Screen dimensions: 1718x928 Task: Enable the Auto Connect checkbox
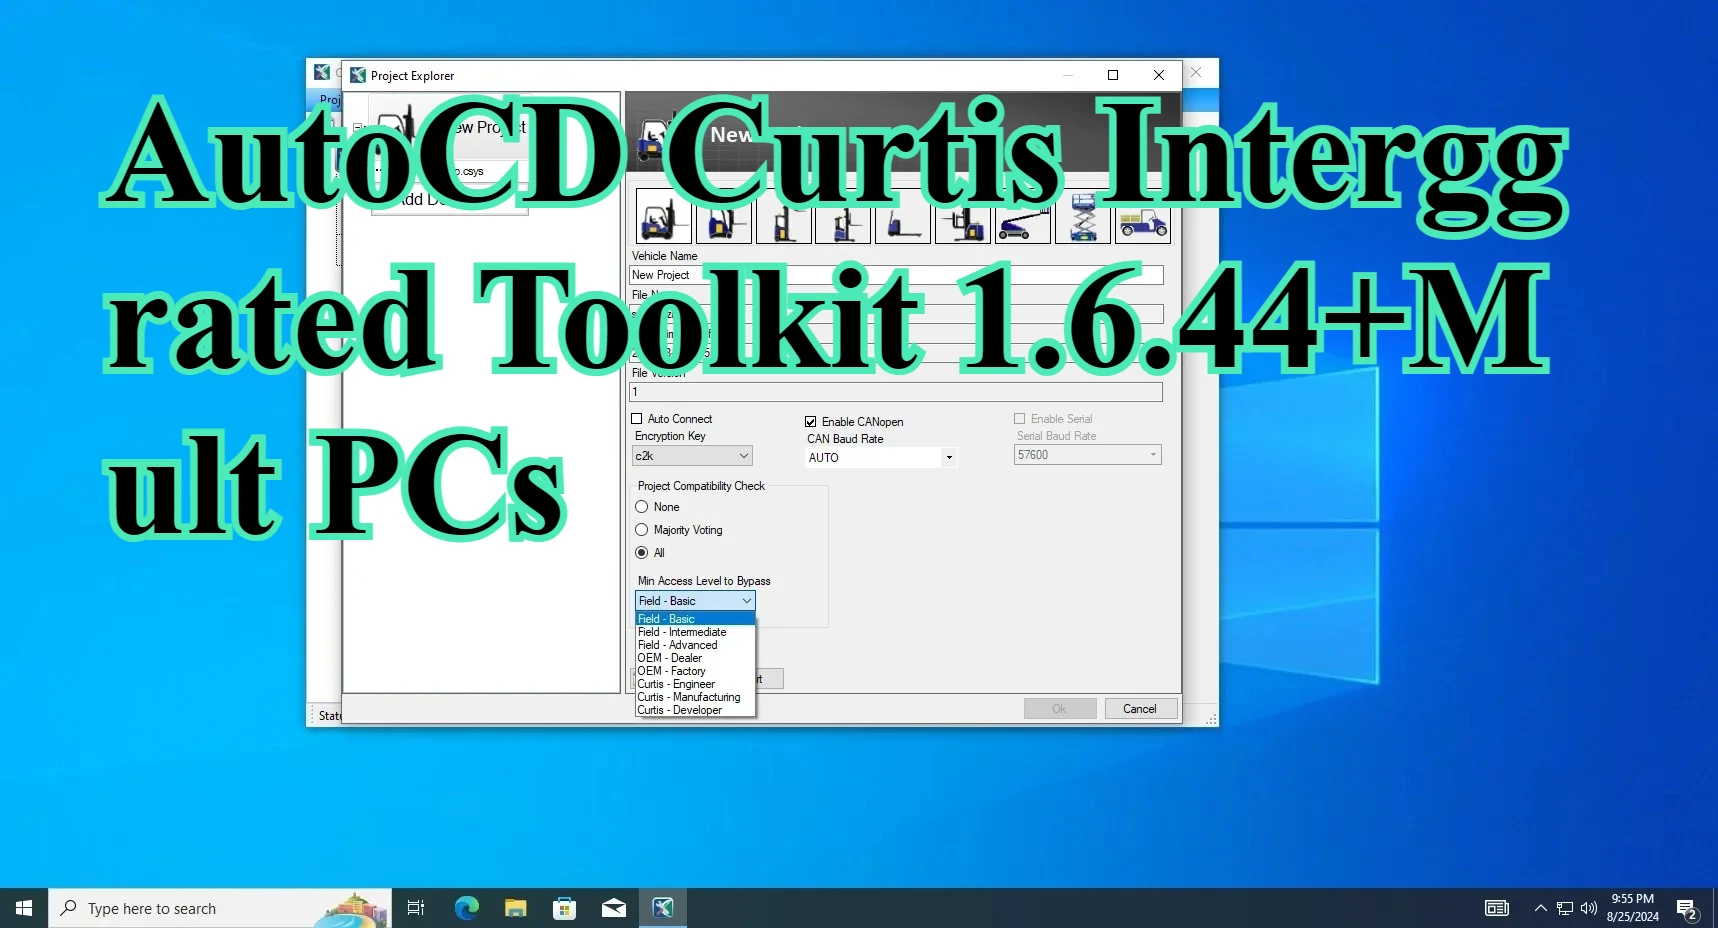click(638, 418)
